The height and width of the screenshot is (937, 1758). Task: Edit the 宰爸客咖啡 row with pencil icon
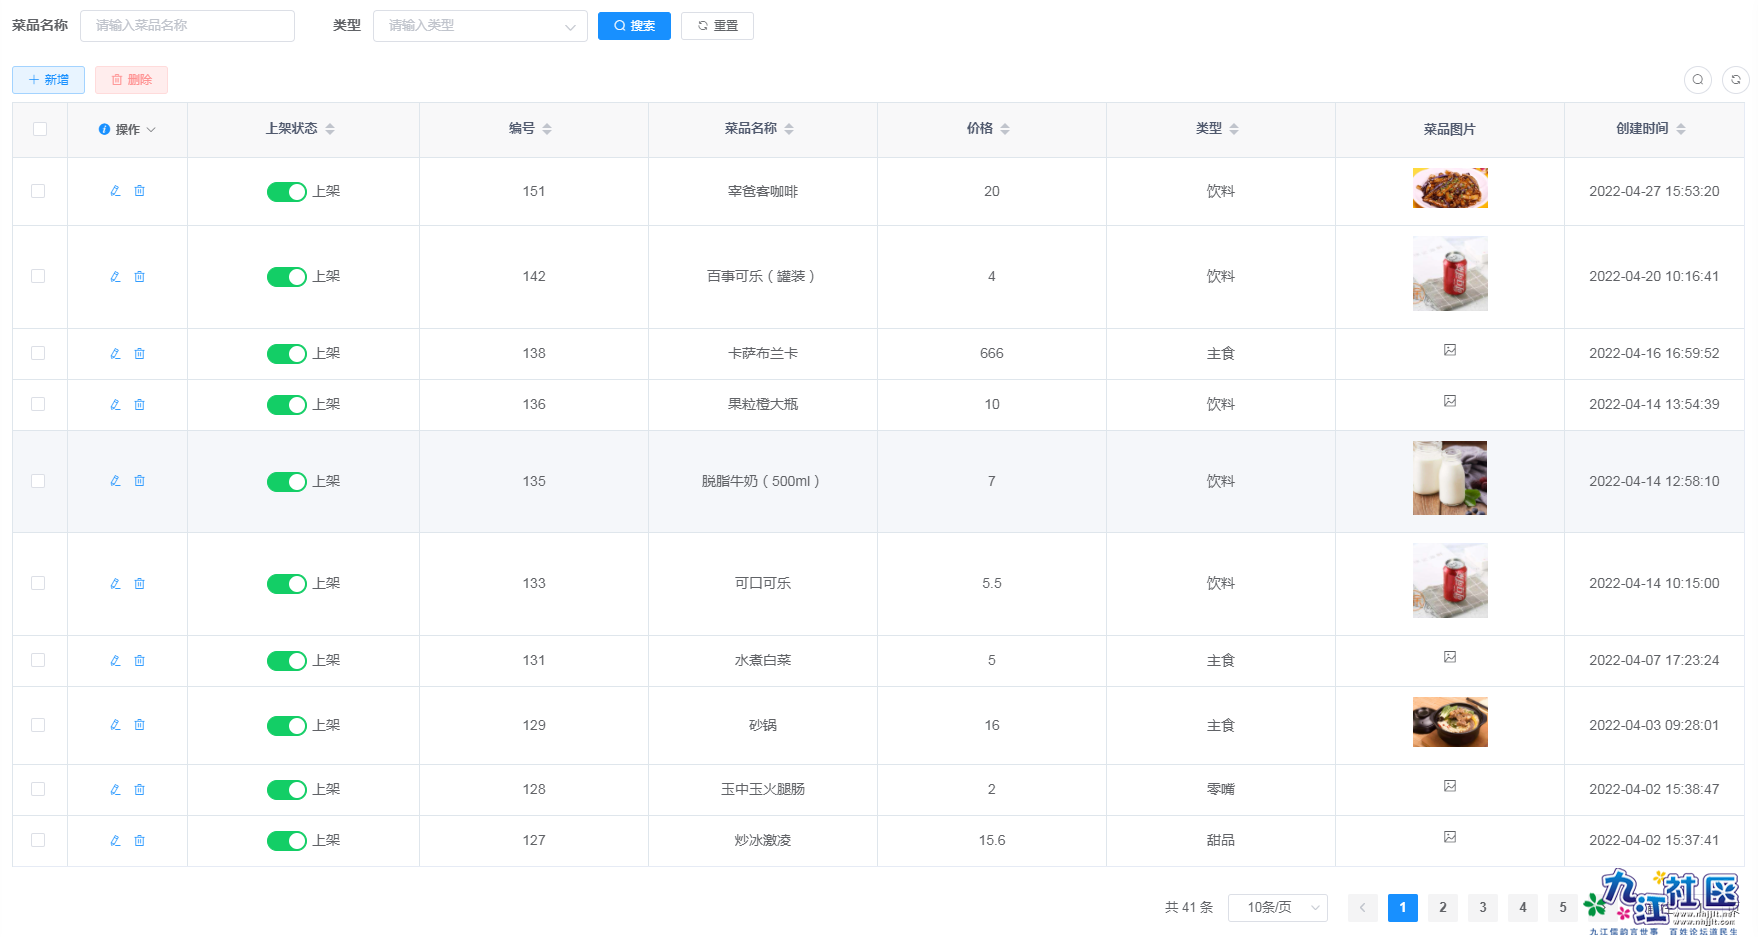pos(115,191)
